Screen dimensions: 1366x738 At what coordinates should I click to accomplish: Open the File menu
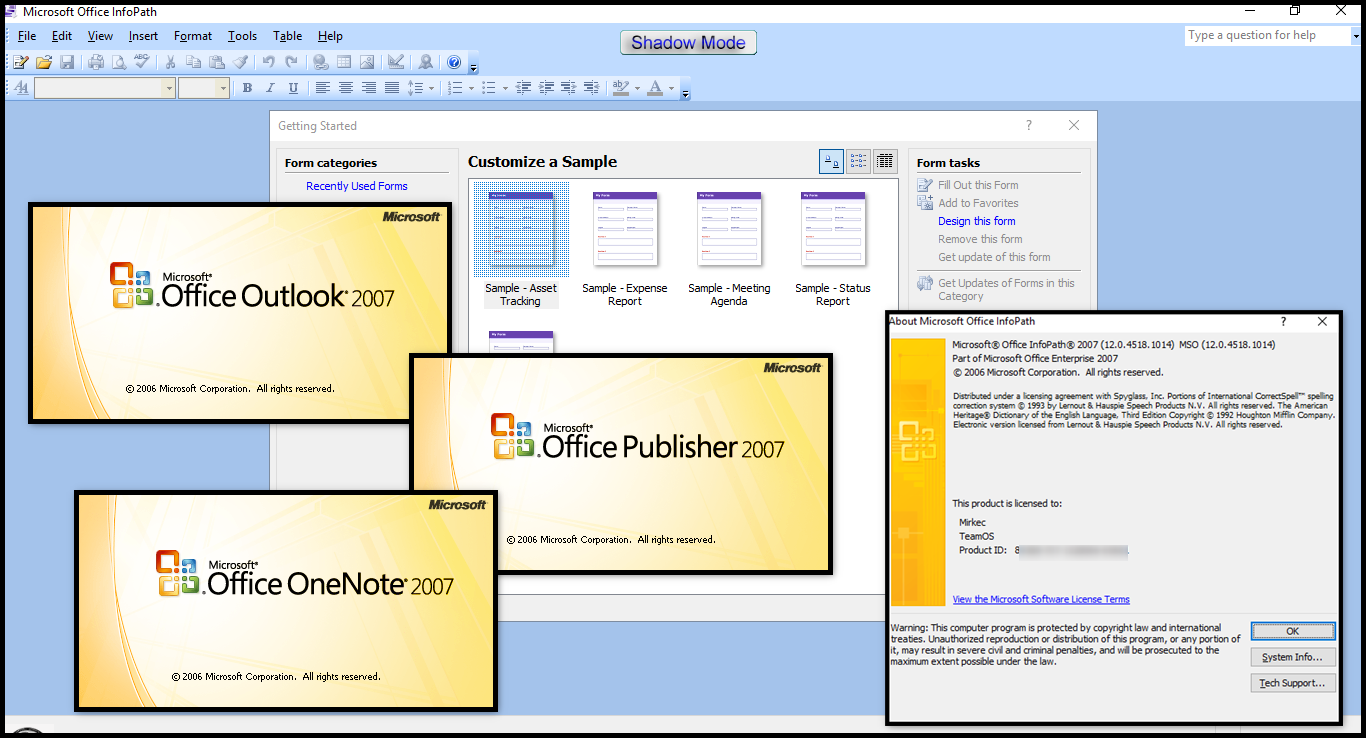(27, 36)
